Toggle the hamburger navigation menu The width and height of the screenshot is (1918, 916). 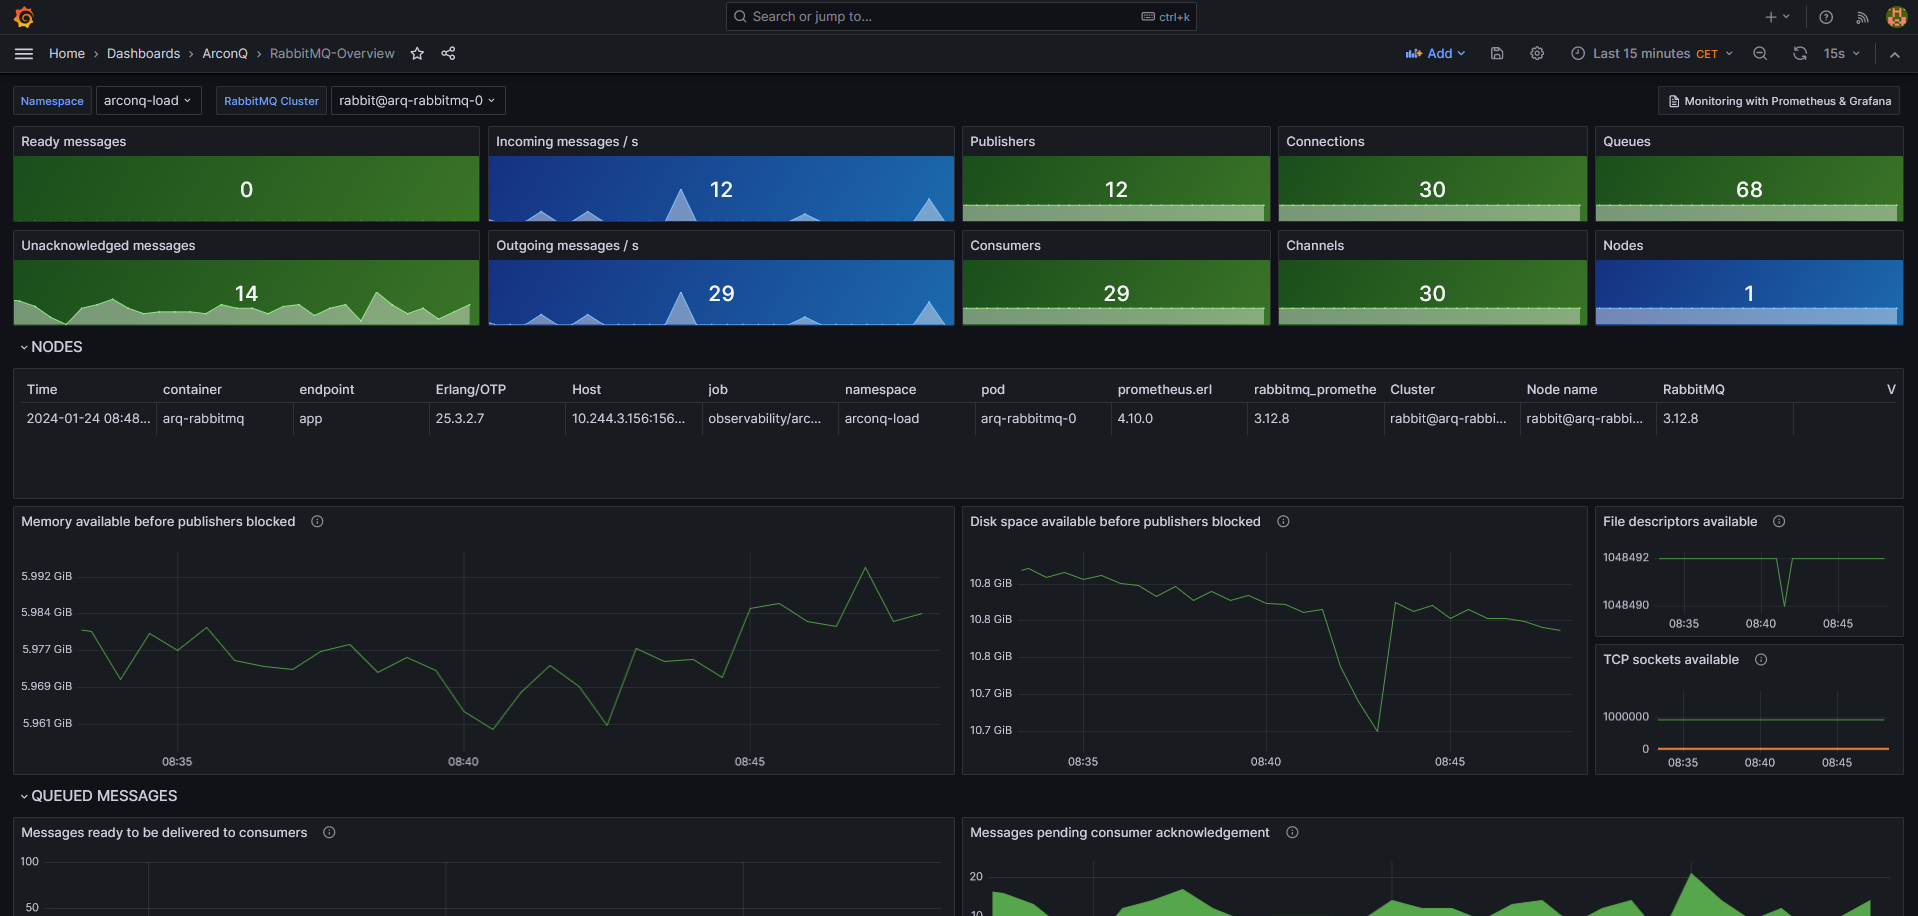click(24, 54)
